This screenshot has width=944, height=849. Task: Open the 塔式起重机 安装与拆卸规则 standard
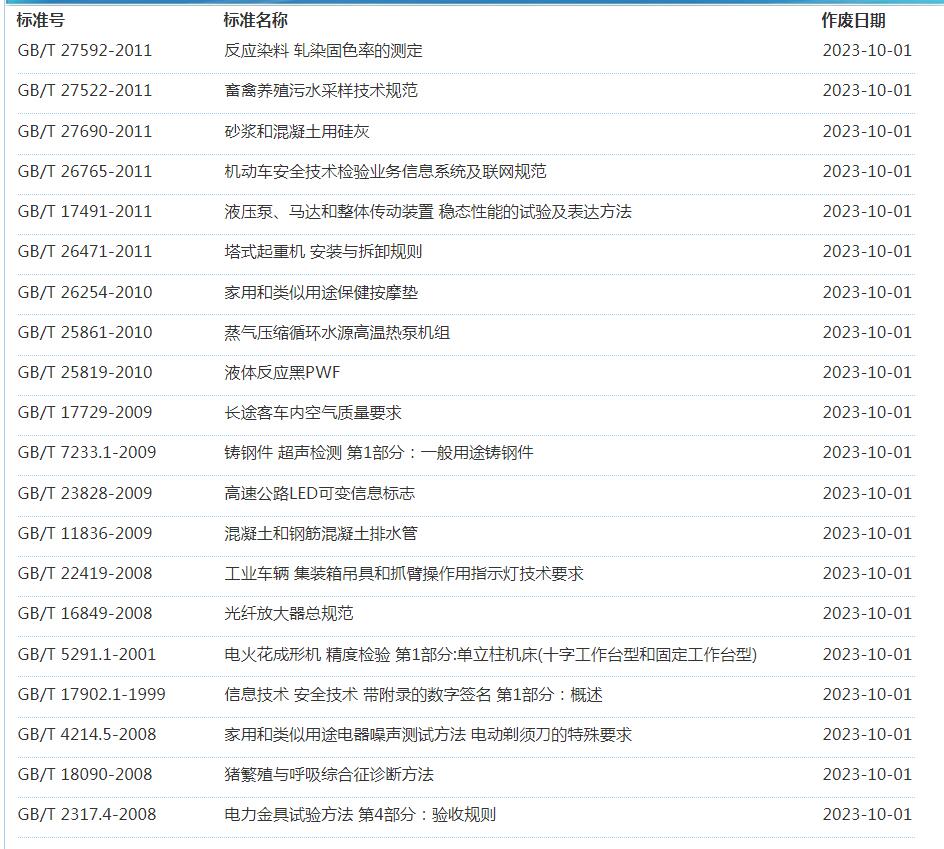click(323, 251)
